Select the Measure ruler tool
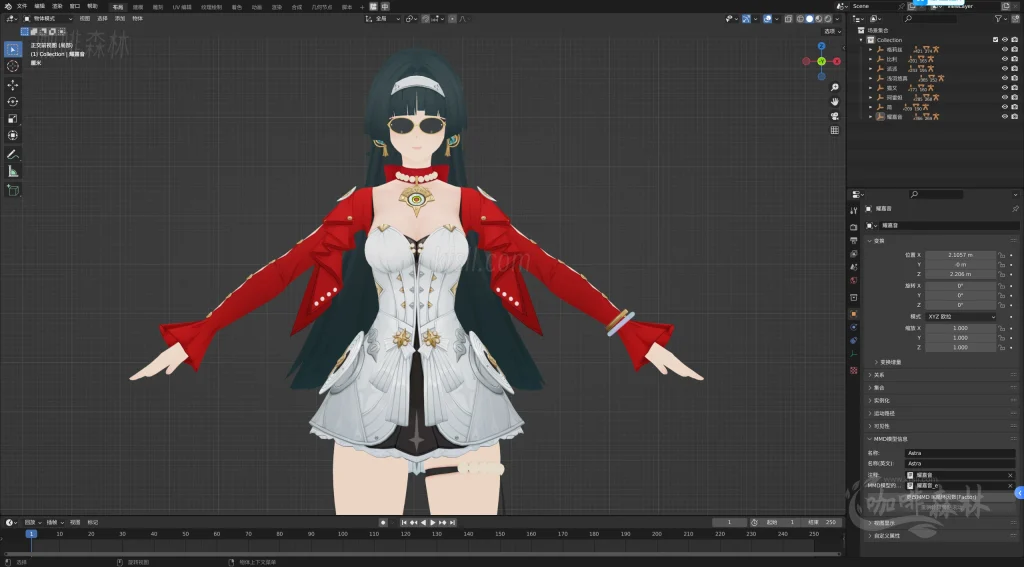The image size is (1024, 567). point(13,172)
